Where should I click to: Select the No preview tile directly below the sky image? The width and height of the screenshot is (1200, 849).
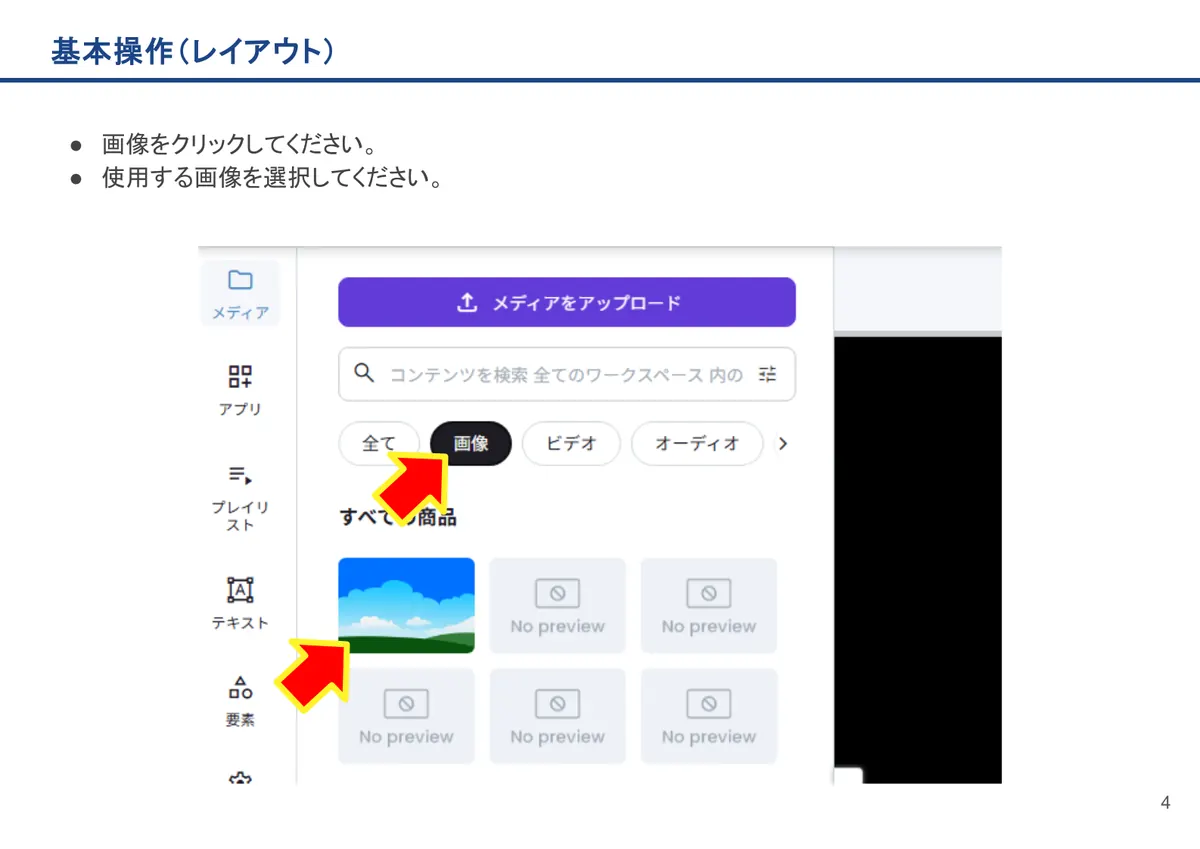point(406,716)
